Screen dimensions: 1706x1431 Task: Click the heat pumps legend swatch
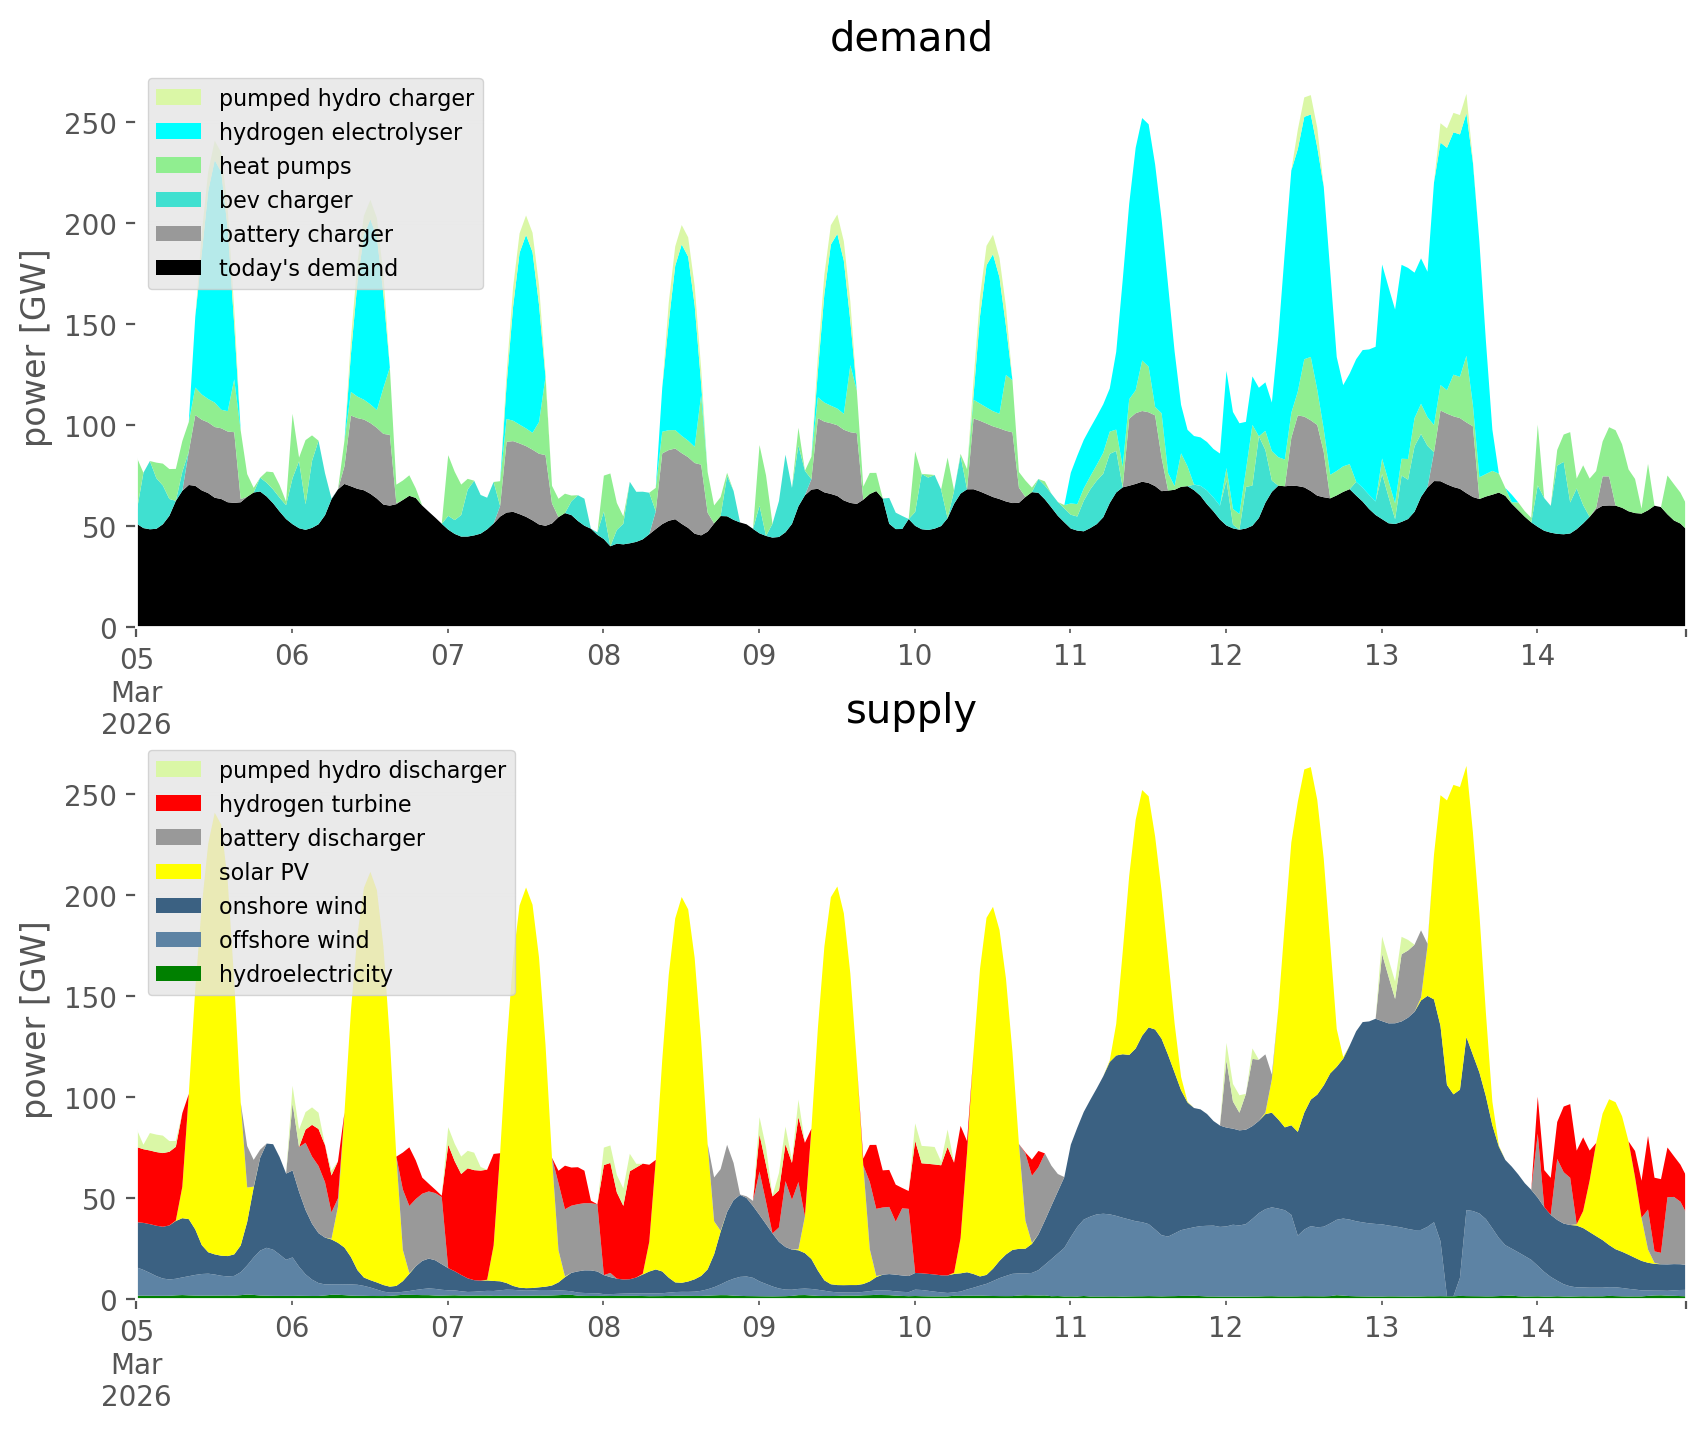pos(180,166)
